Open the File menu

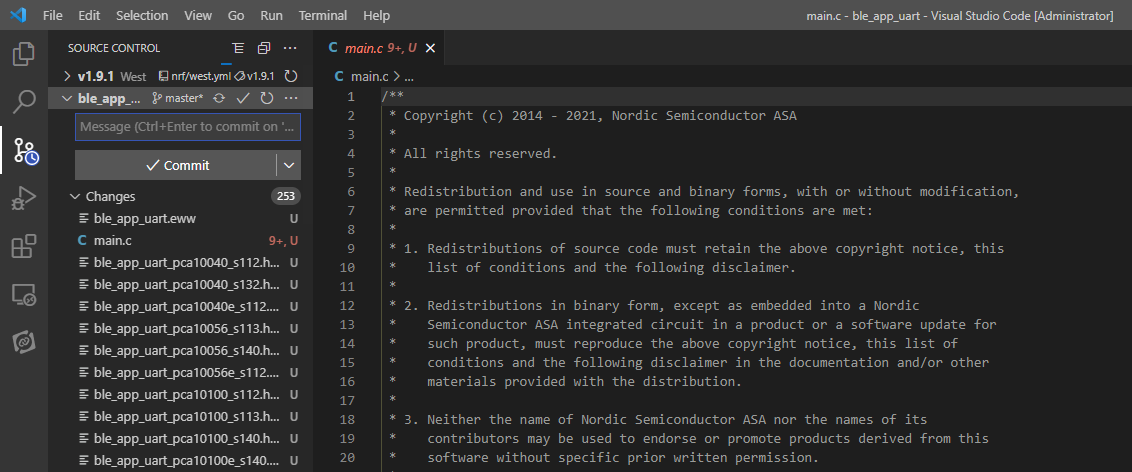click(53, 15)
